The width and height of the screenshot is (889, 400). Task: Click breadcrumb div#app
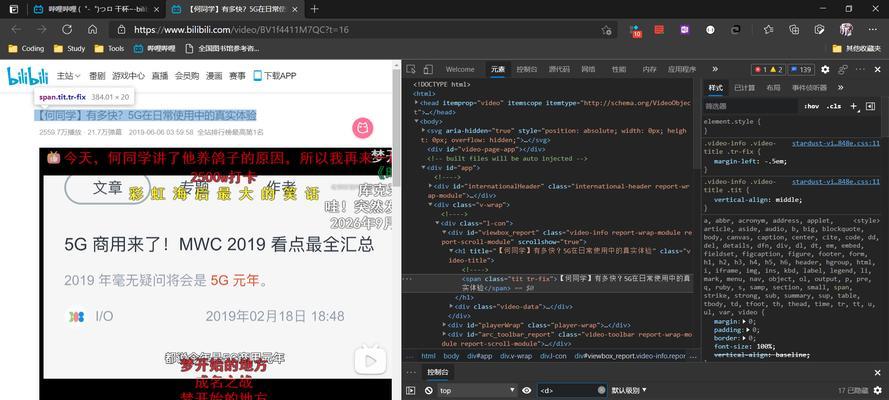tap(479, 356)
